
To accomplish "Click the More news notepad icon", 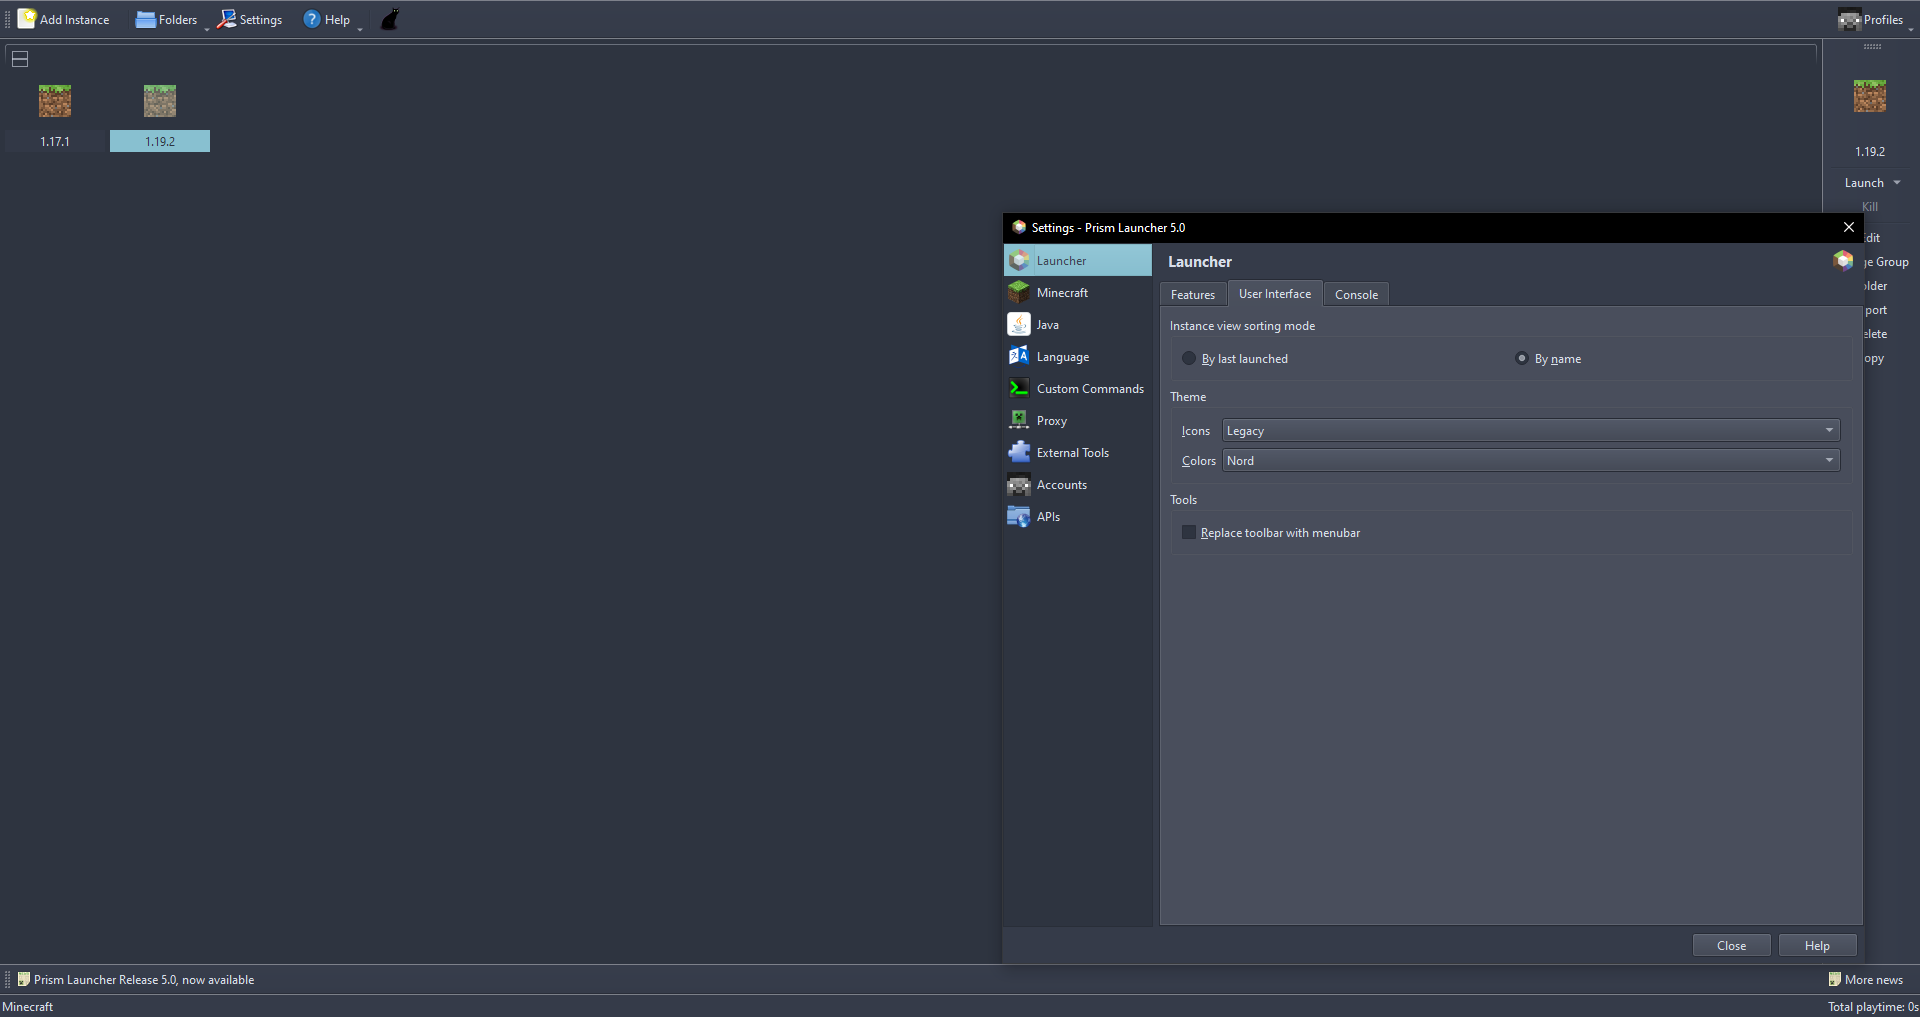I will pyautogui.click(x=1835, y=979).
